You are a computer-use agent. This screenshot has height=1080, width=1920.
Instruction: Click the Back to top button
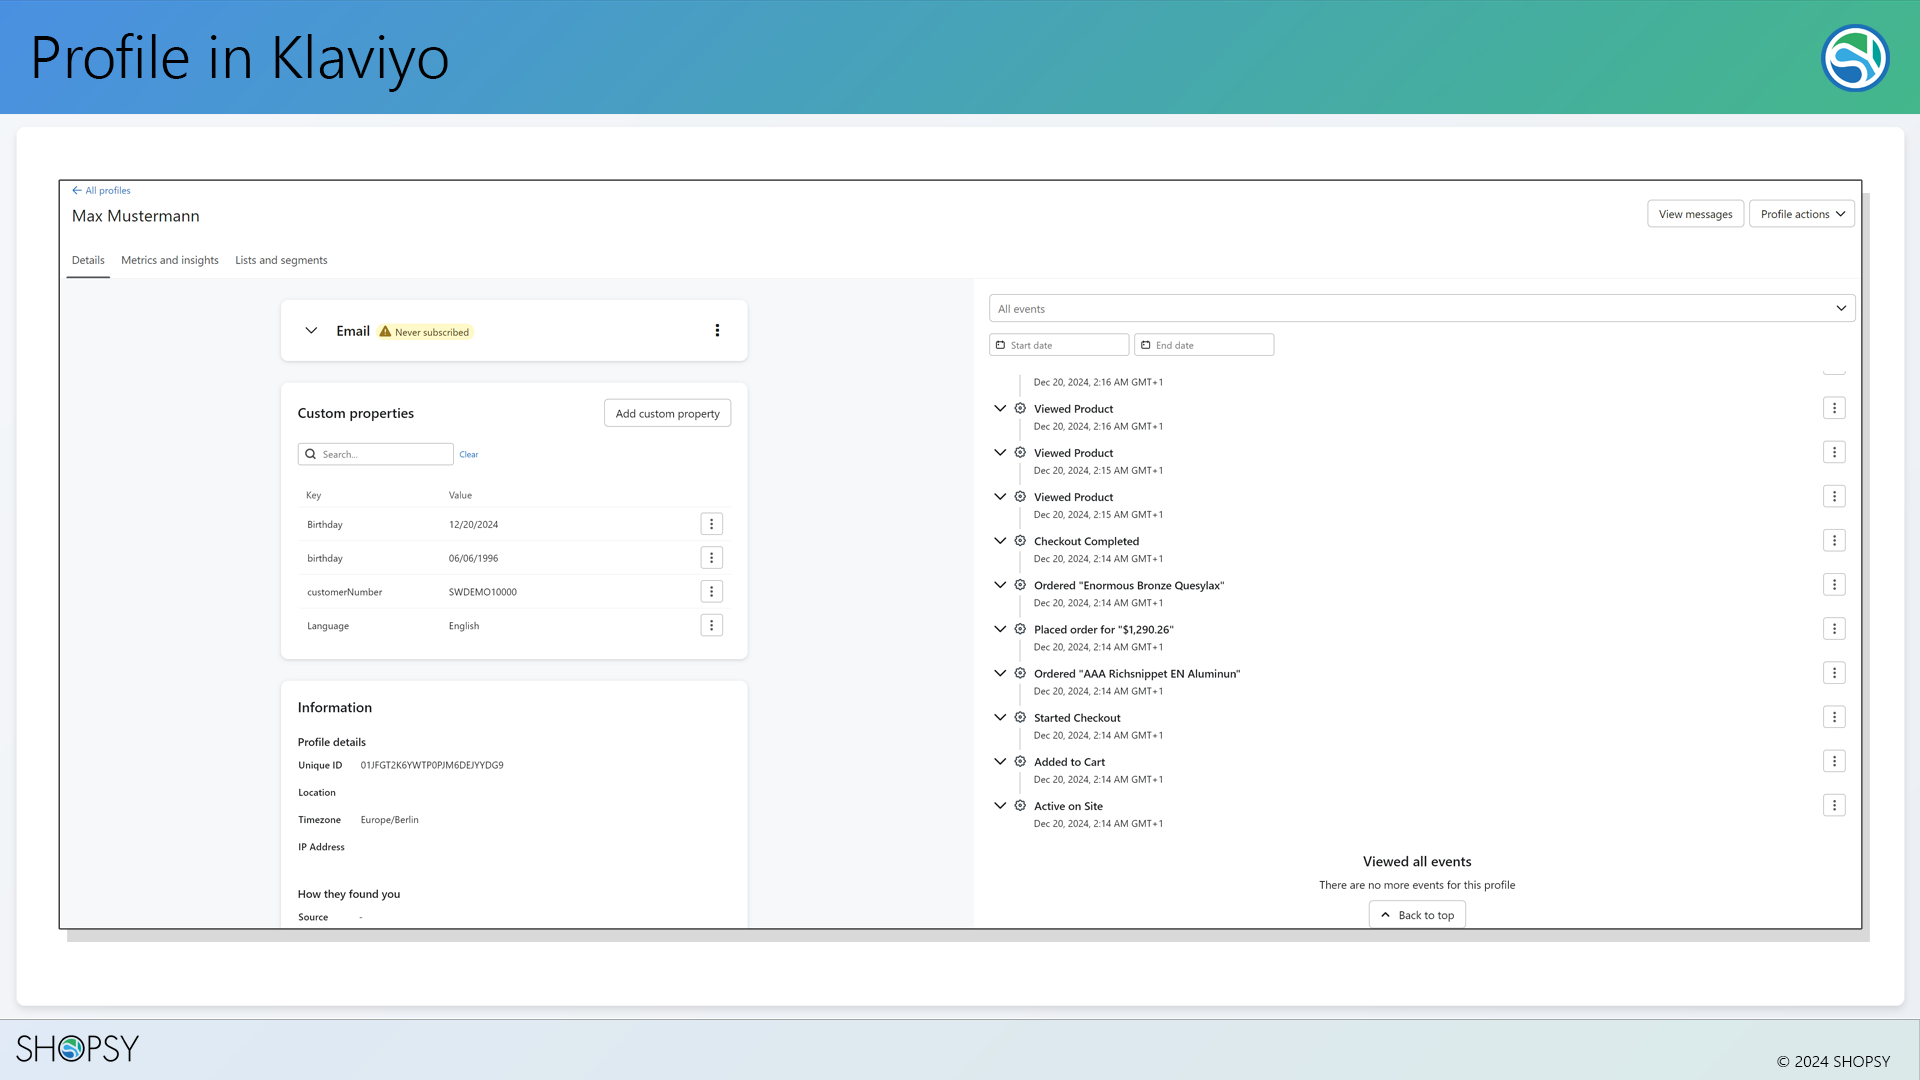[x=1419, y=915]
